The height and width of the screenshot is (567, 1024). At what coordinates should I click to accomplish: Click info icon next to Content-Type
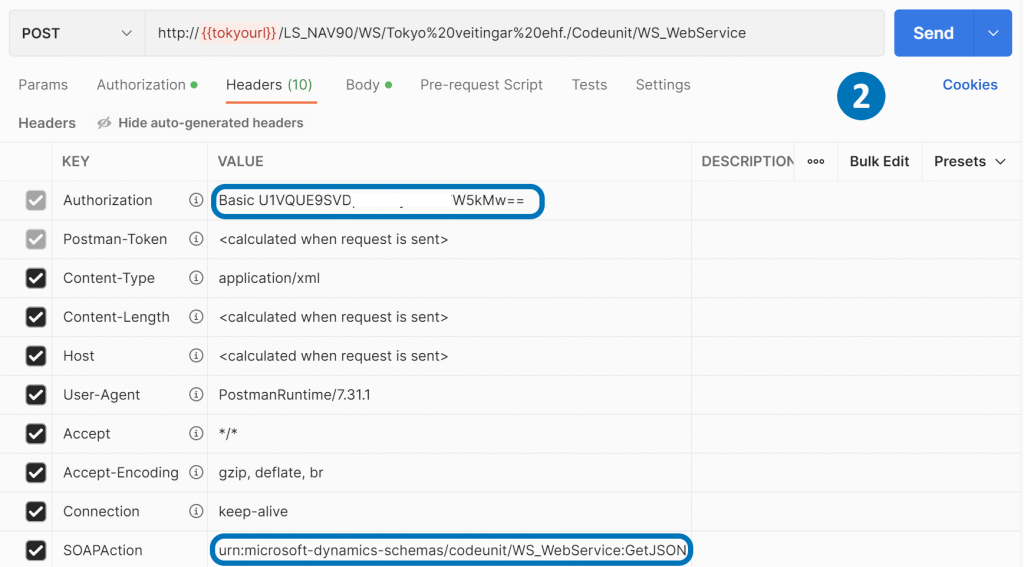196,279
